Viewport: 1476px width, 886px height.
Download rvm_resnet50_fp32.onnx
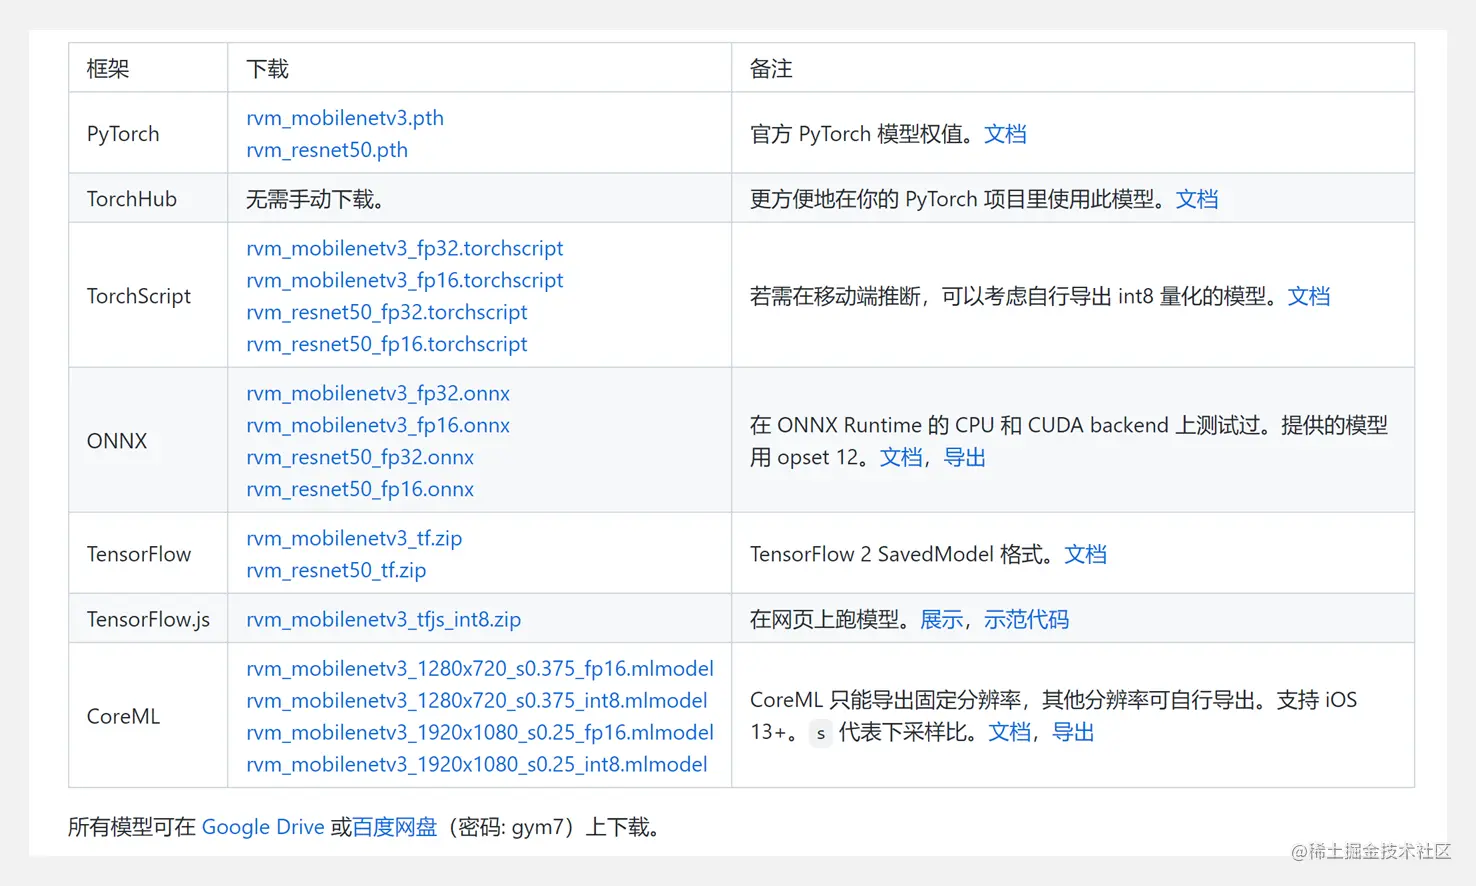coord(360,457)
